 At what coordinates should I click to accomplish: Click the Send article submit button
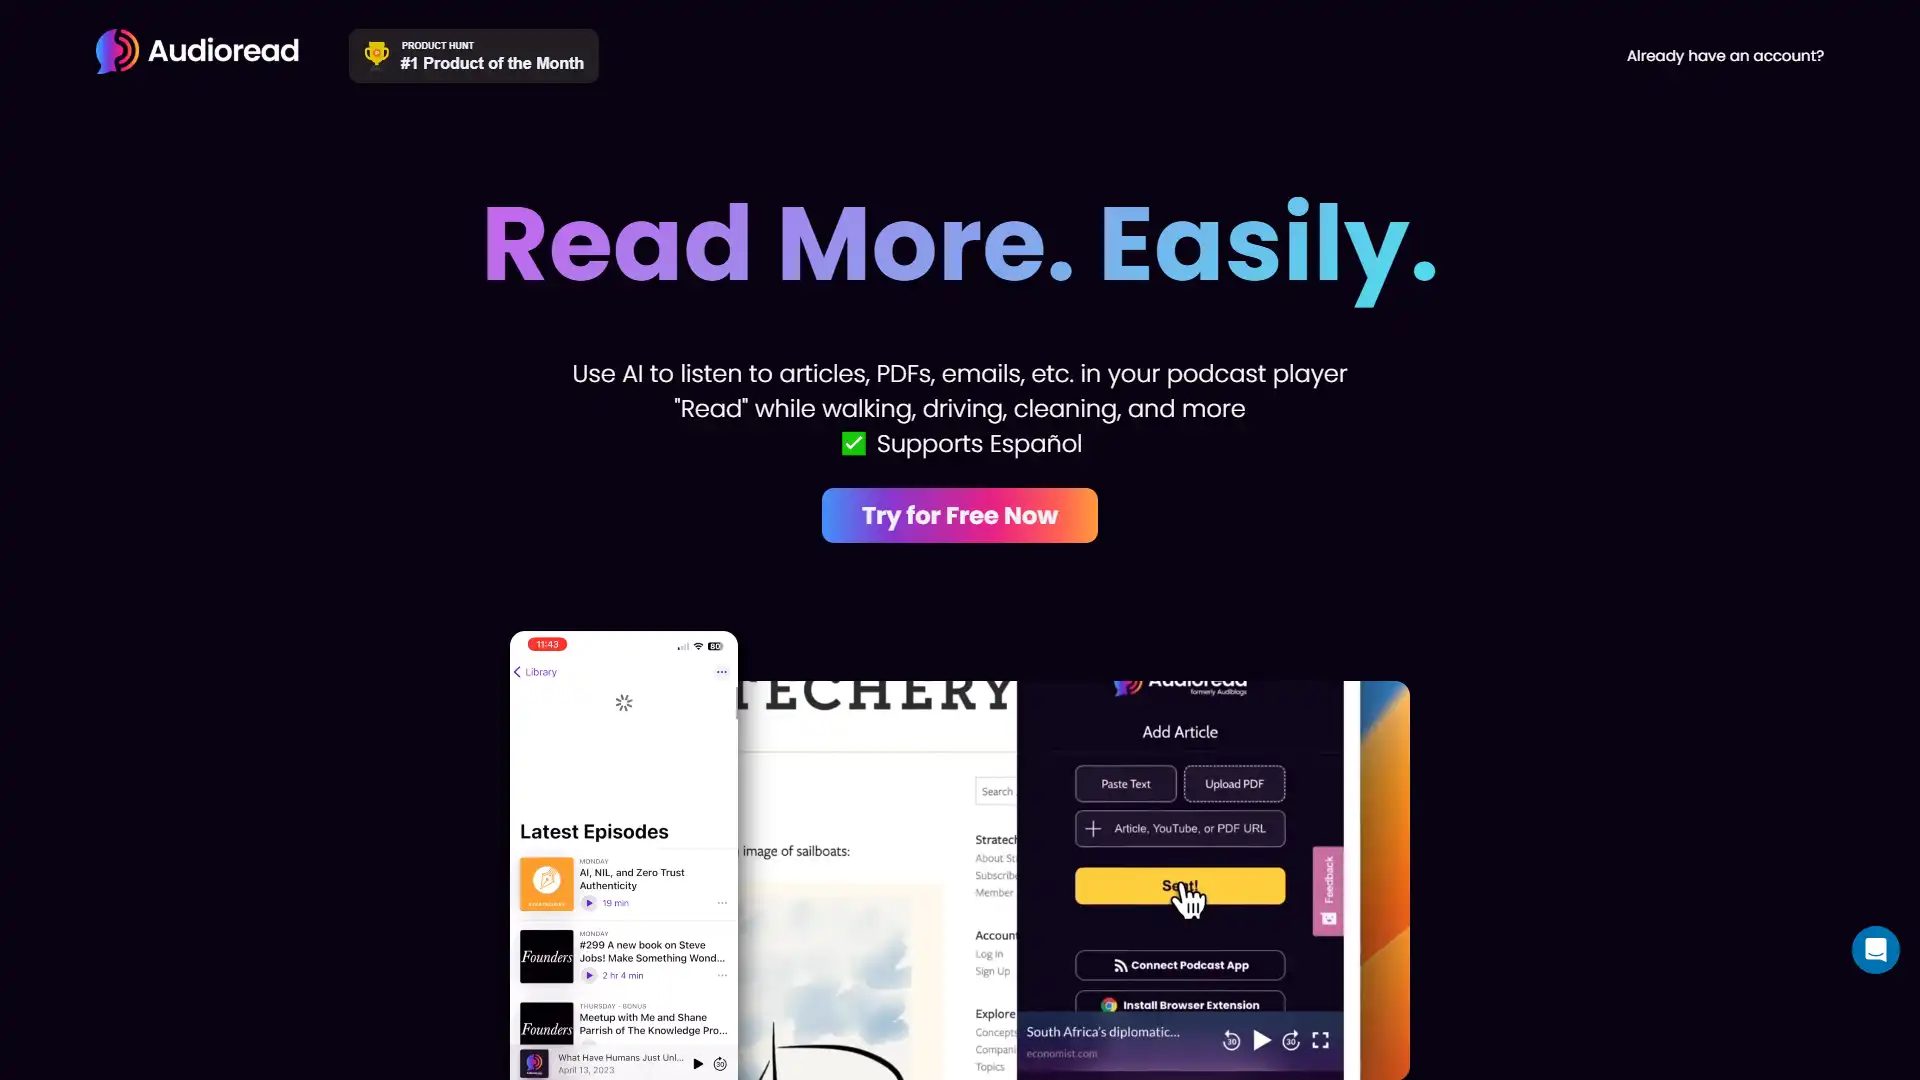1180,885
